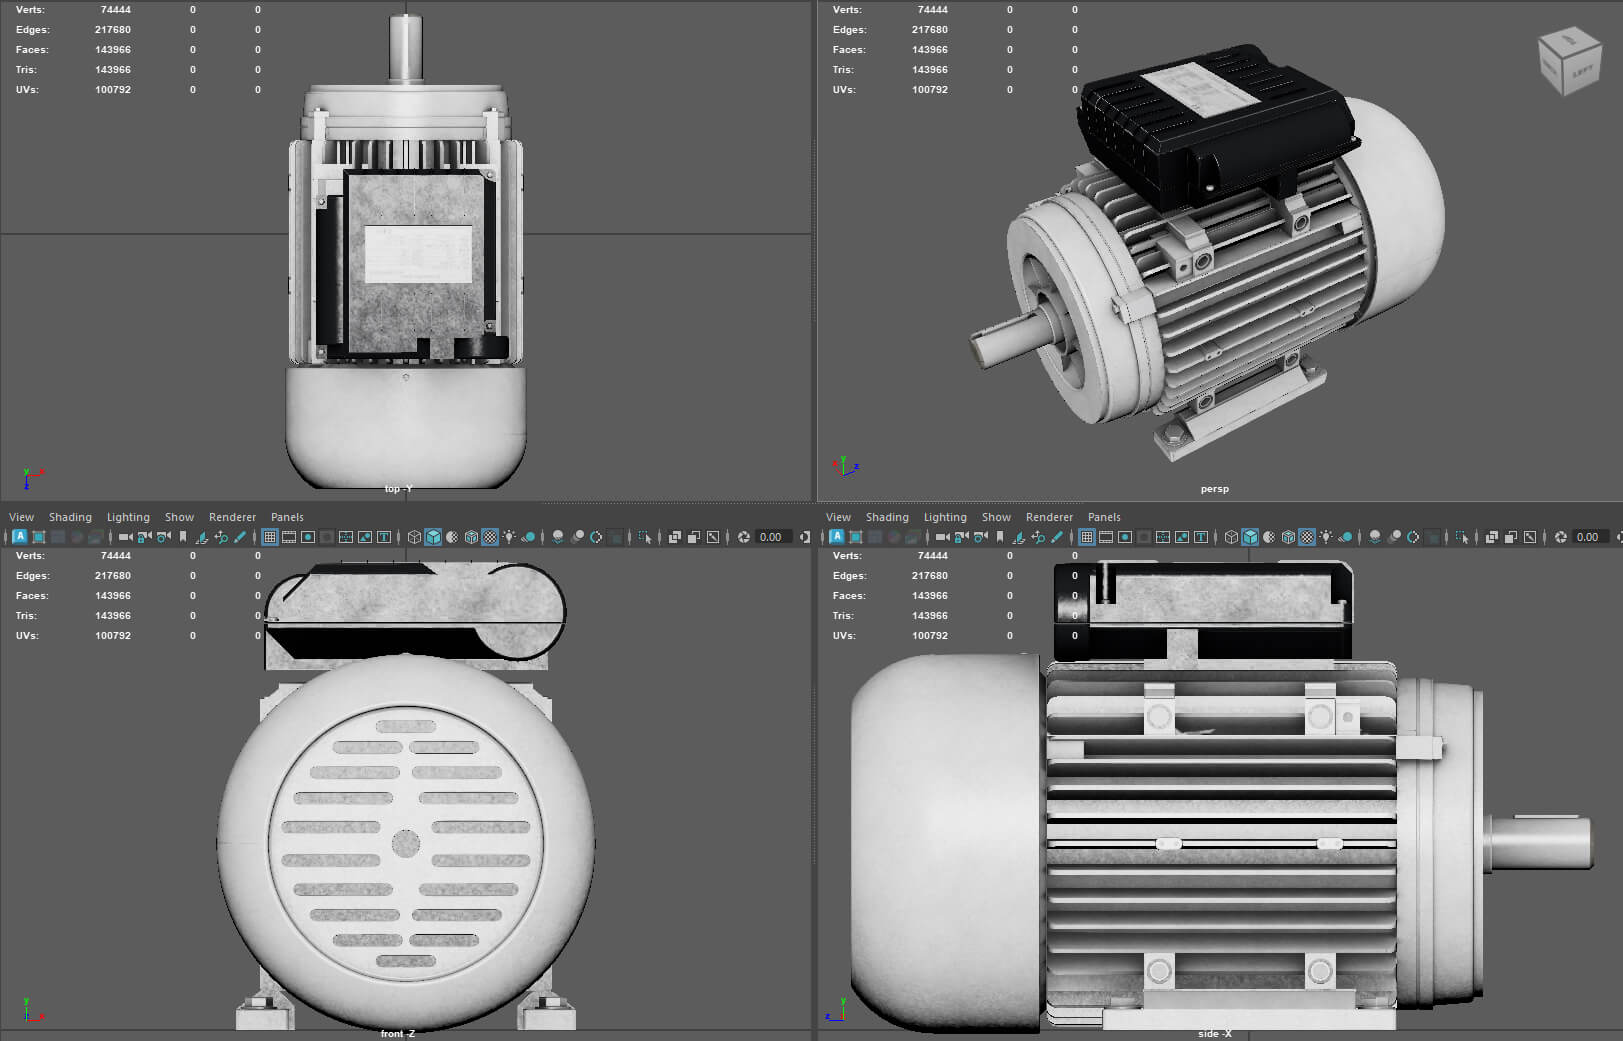Click X-Ray Joints icon in front panel toolbar

pos(713,537)
